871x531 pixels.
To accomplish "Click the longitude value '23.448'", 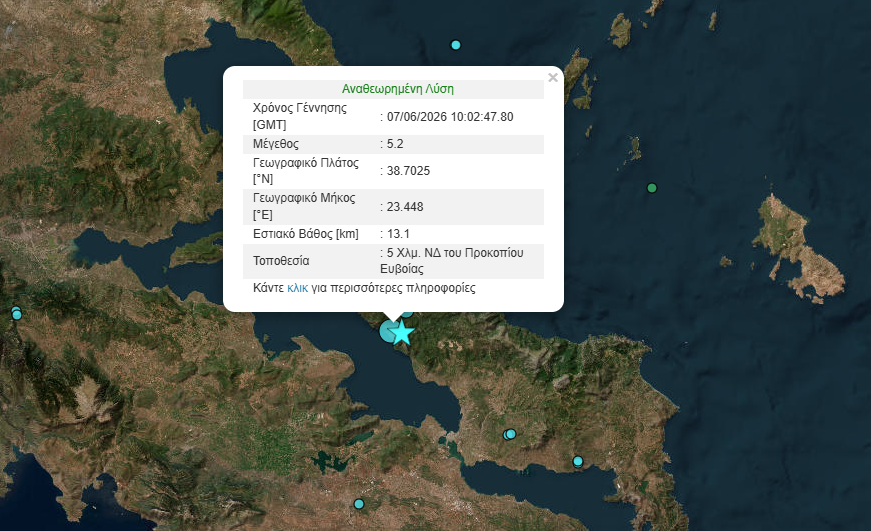I will [x=405, y=207].
